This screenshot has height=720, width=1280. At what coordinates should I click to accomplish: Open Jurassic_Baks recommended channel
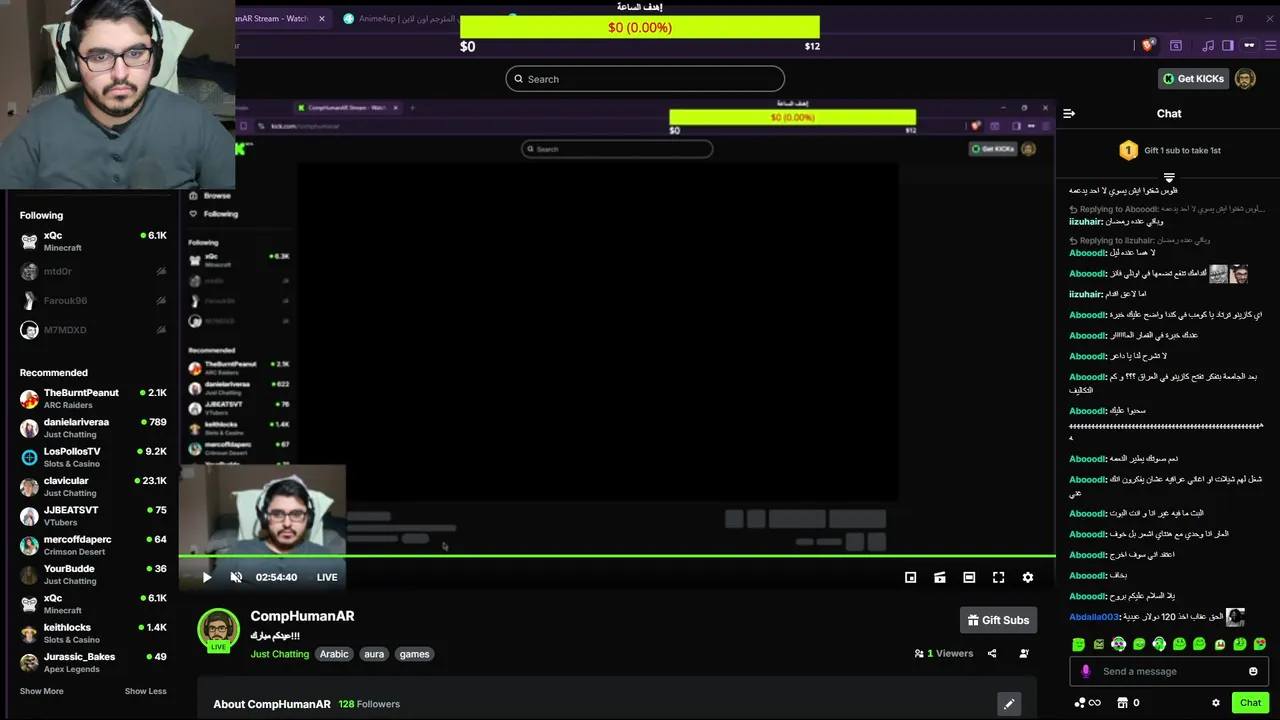click(x=93, y=662)
